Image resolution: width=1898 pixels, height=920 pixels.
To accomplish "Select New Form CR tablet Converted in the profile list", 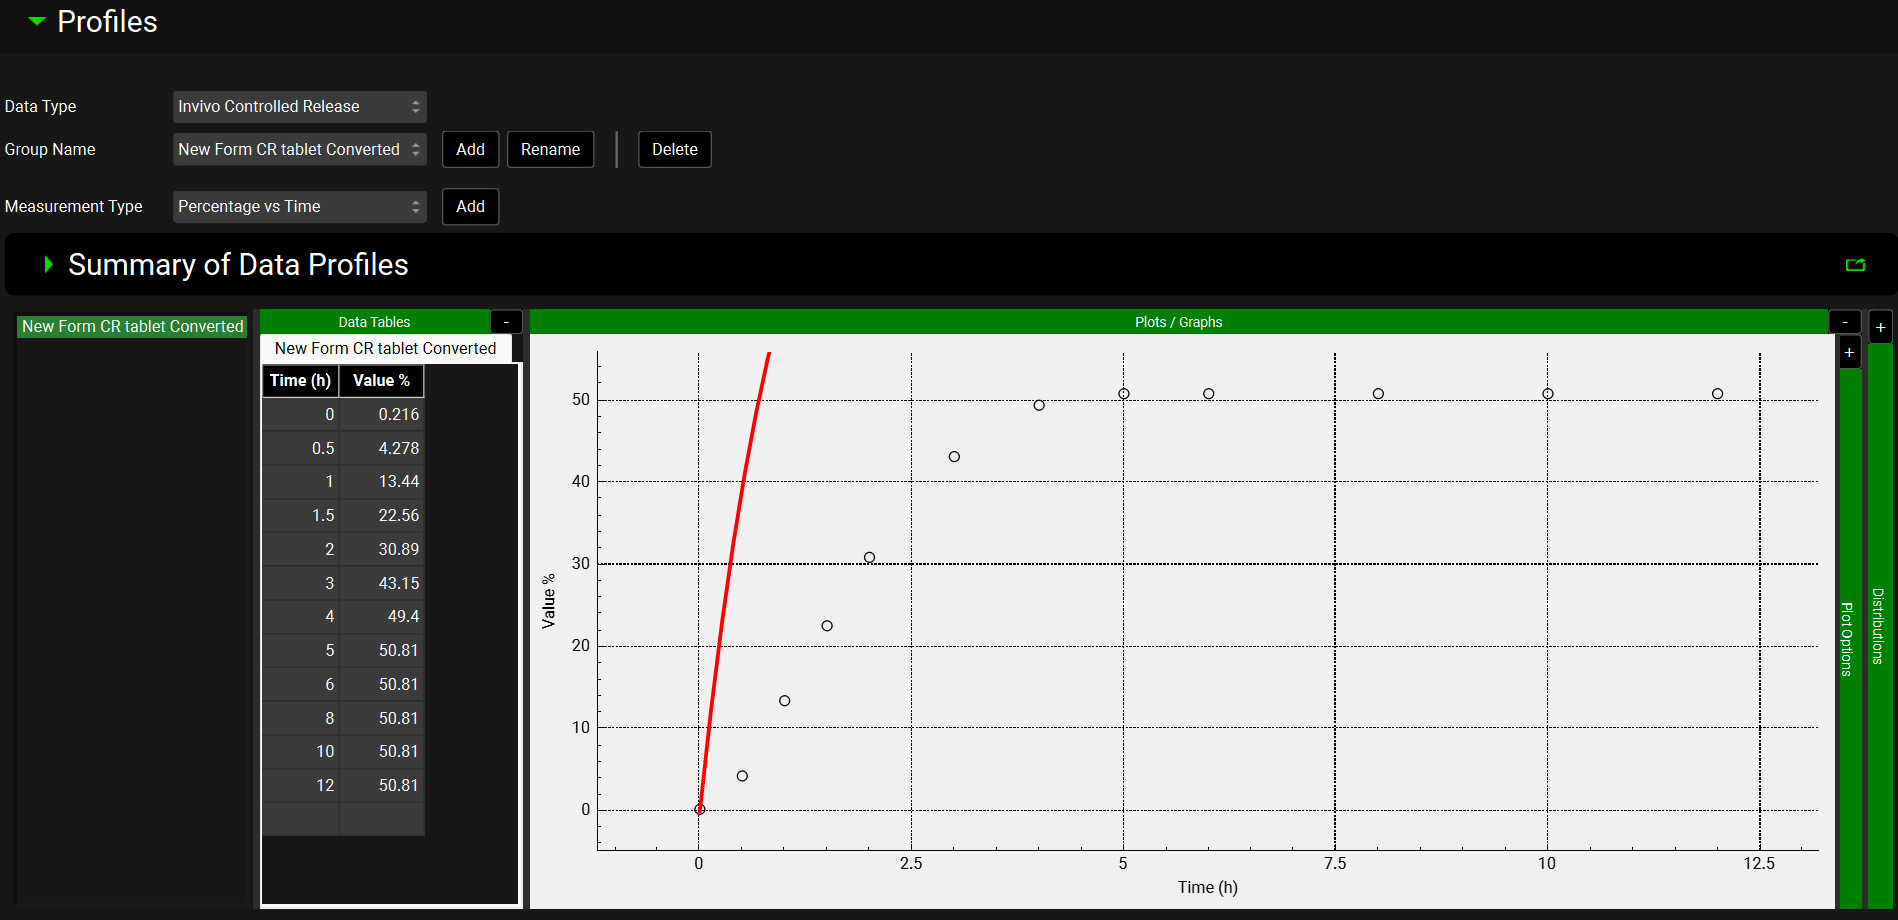I will point(132,327).
